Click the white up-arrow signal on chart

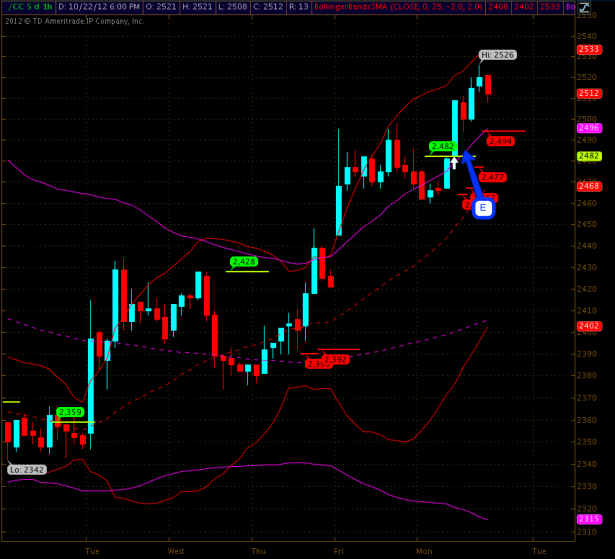point(454,160)
